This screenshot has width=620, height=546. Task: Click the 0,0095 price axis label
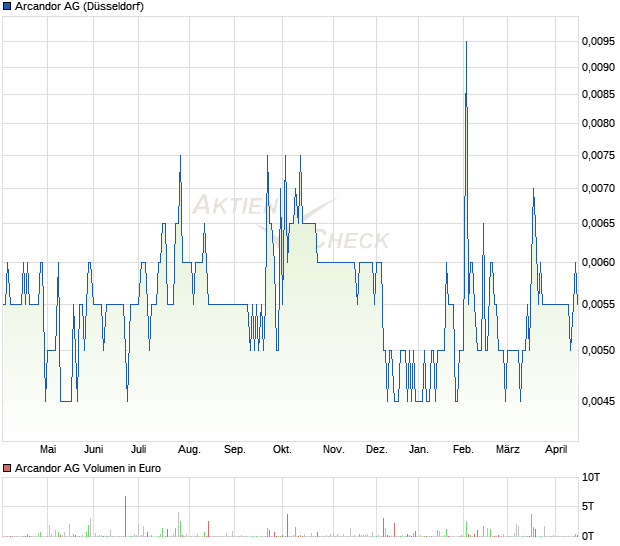[598, 41]
